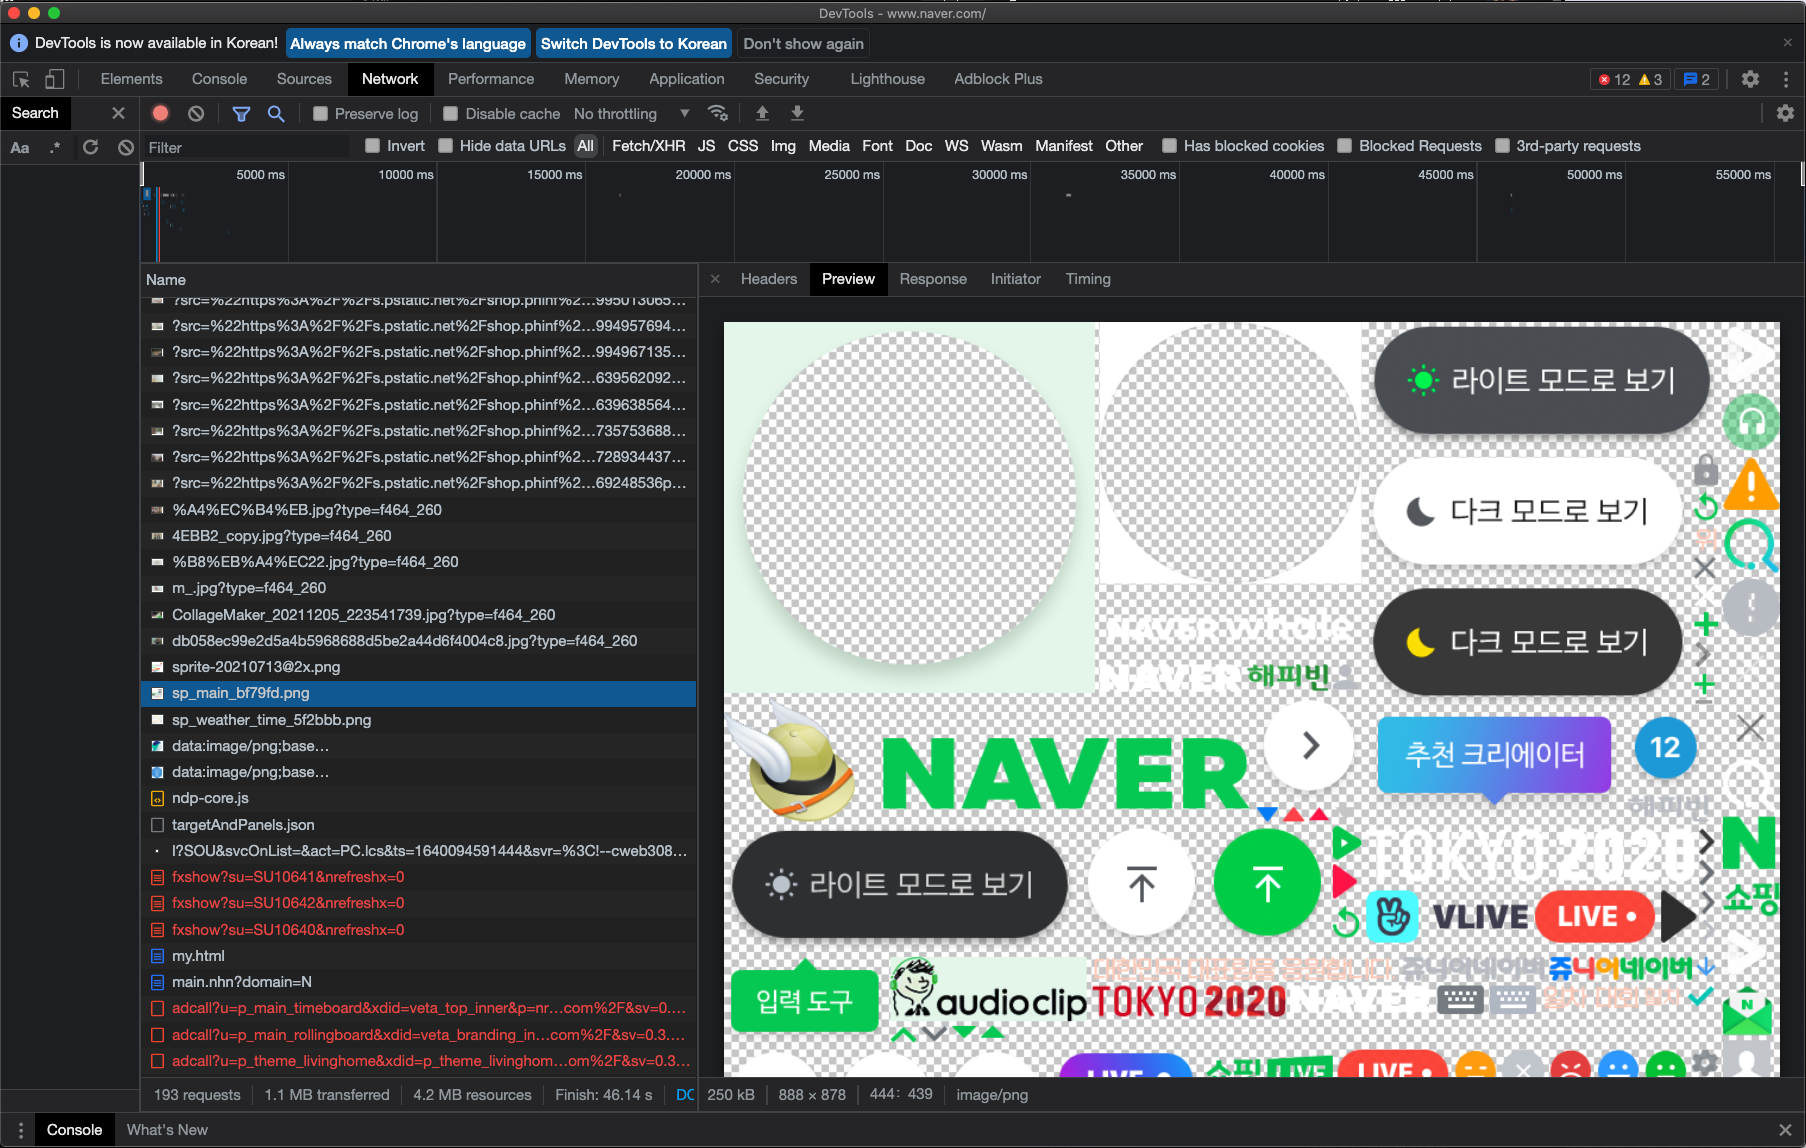Enable Disable cache checkbox

tap(451, 114)
